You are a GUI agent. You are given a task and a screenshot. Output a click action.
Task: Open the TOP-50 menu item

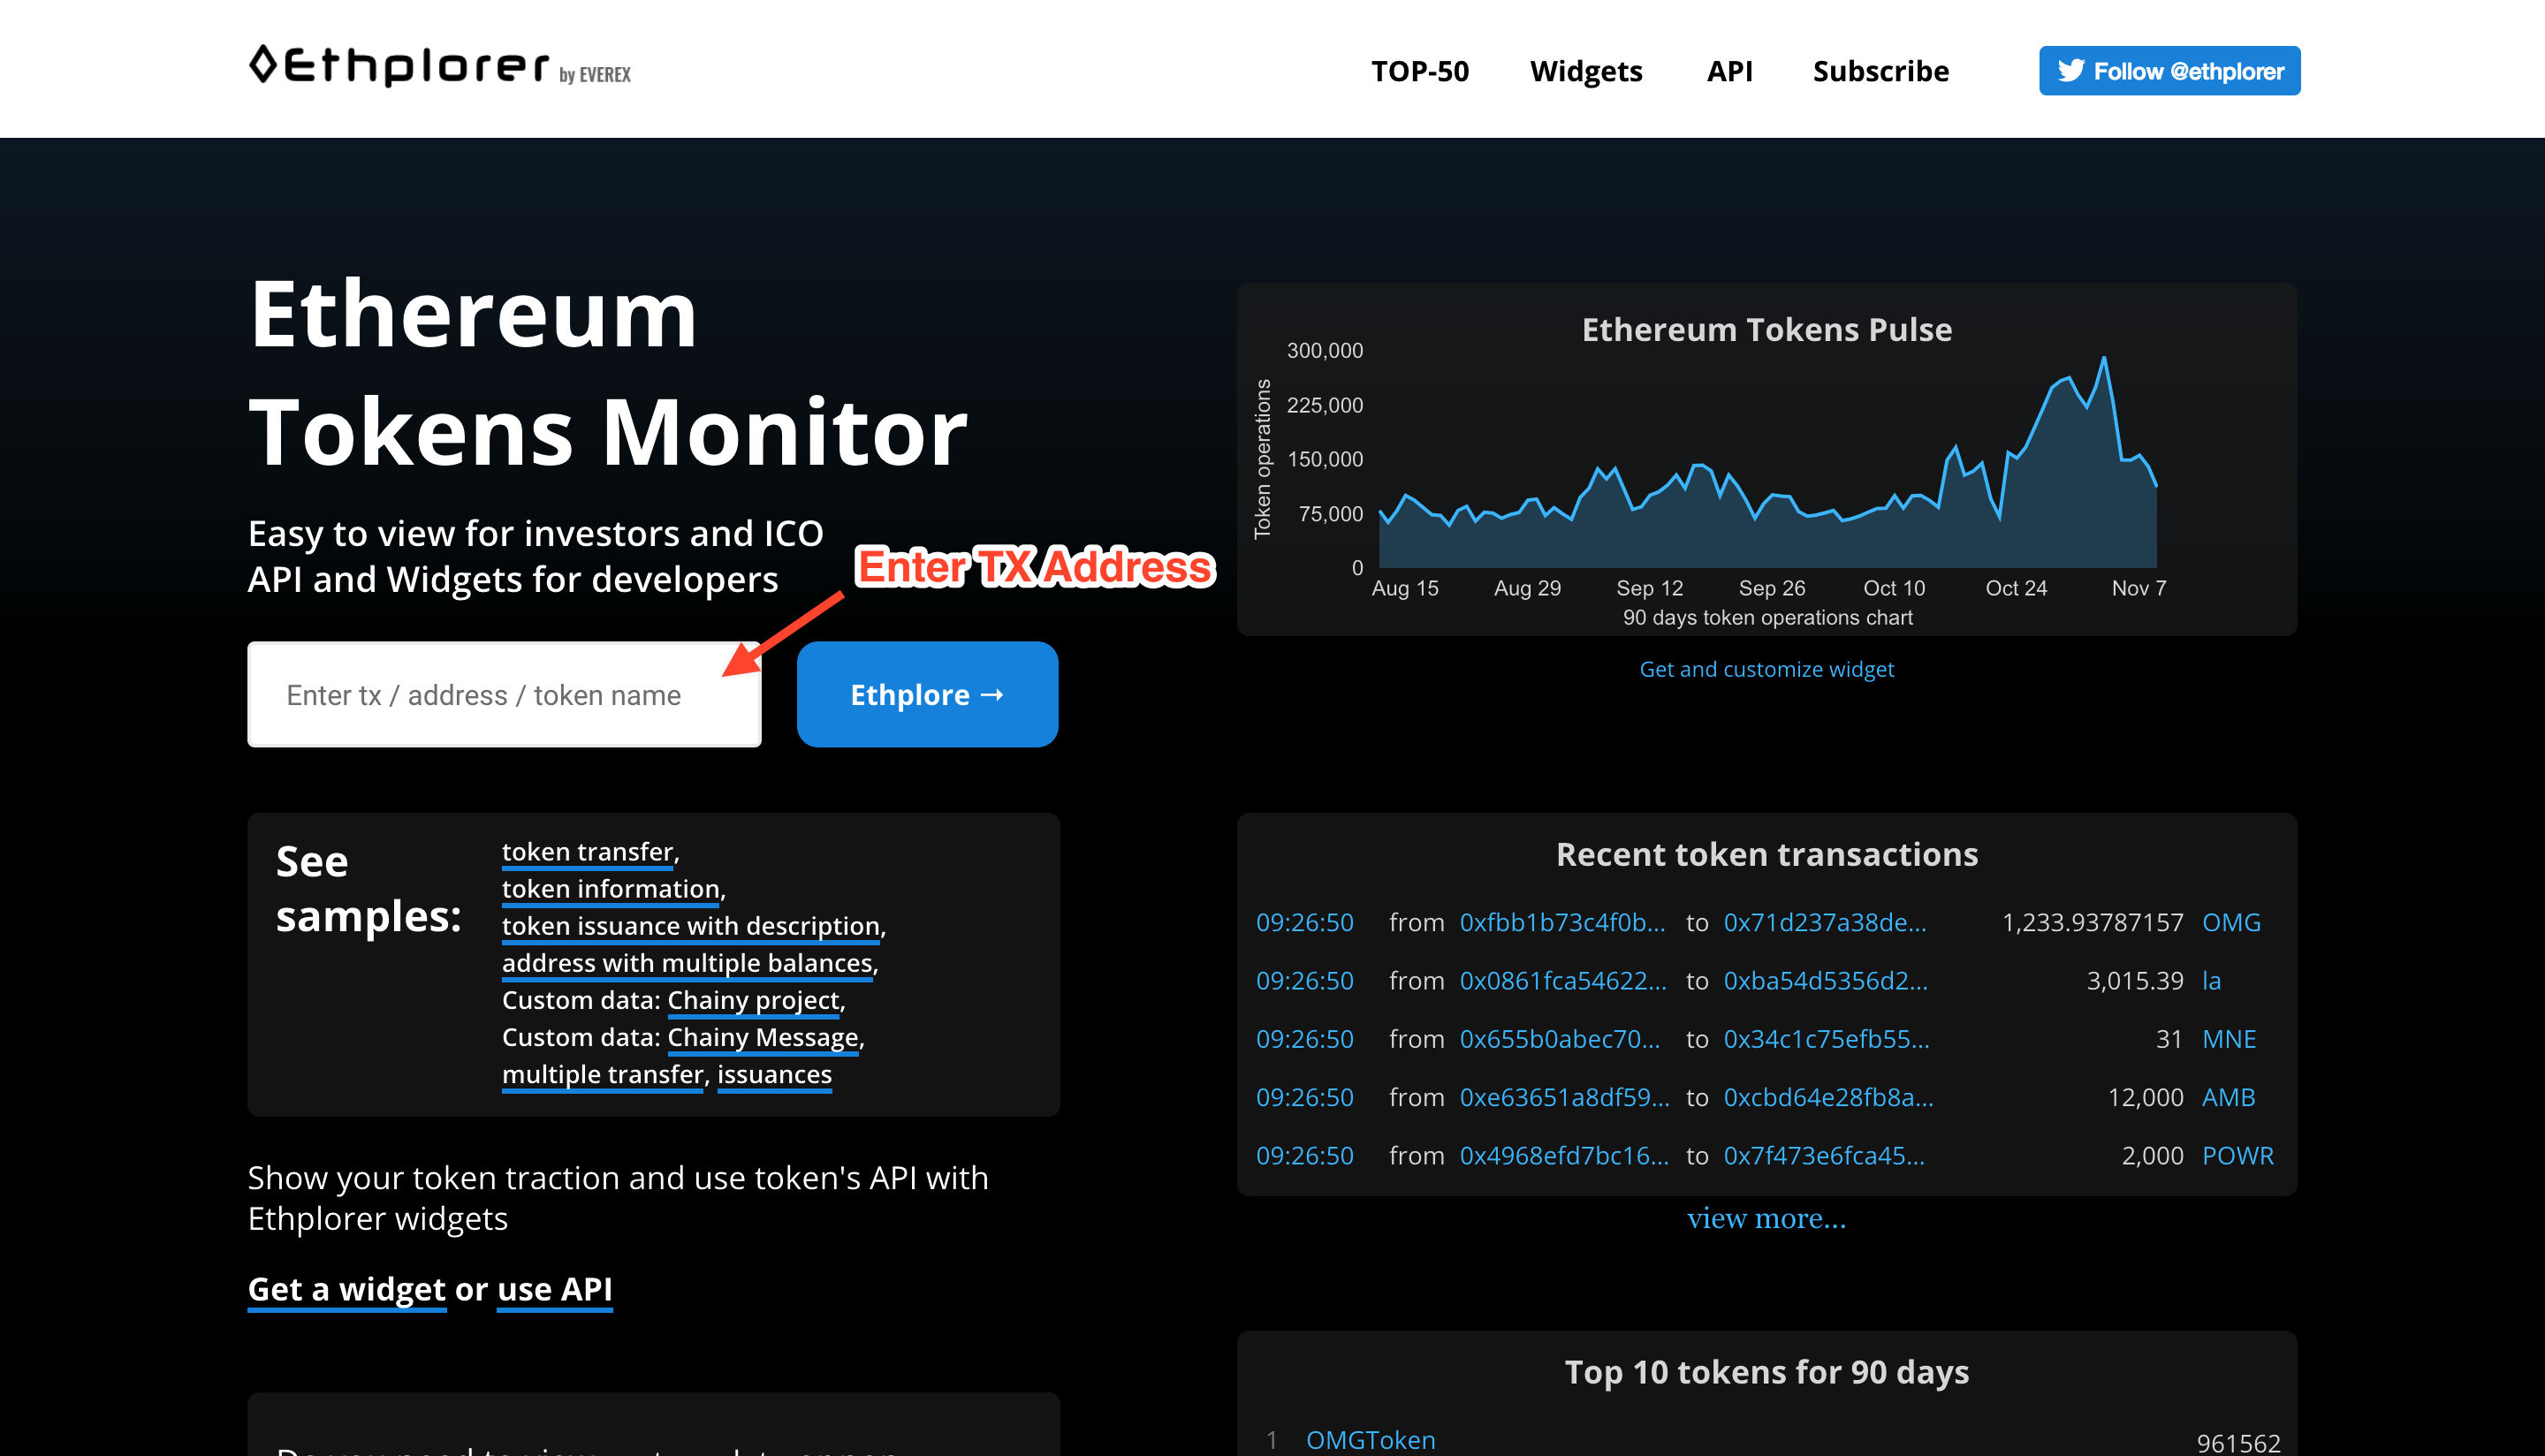tap(1419, 71)
